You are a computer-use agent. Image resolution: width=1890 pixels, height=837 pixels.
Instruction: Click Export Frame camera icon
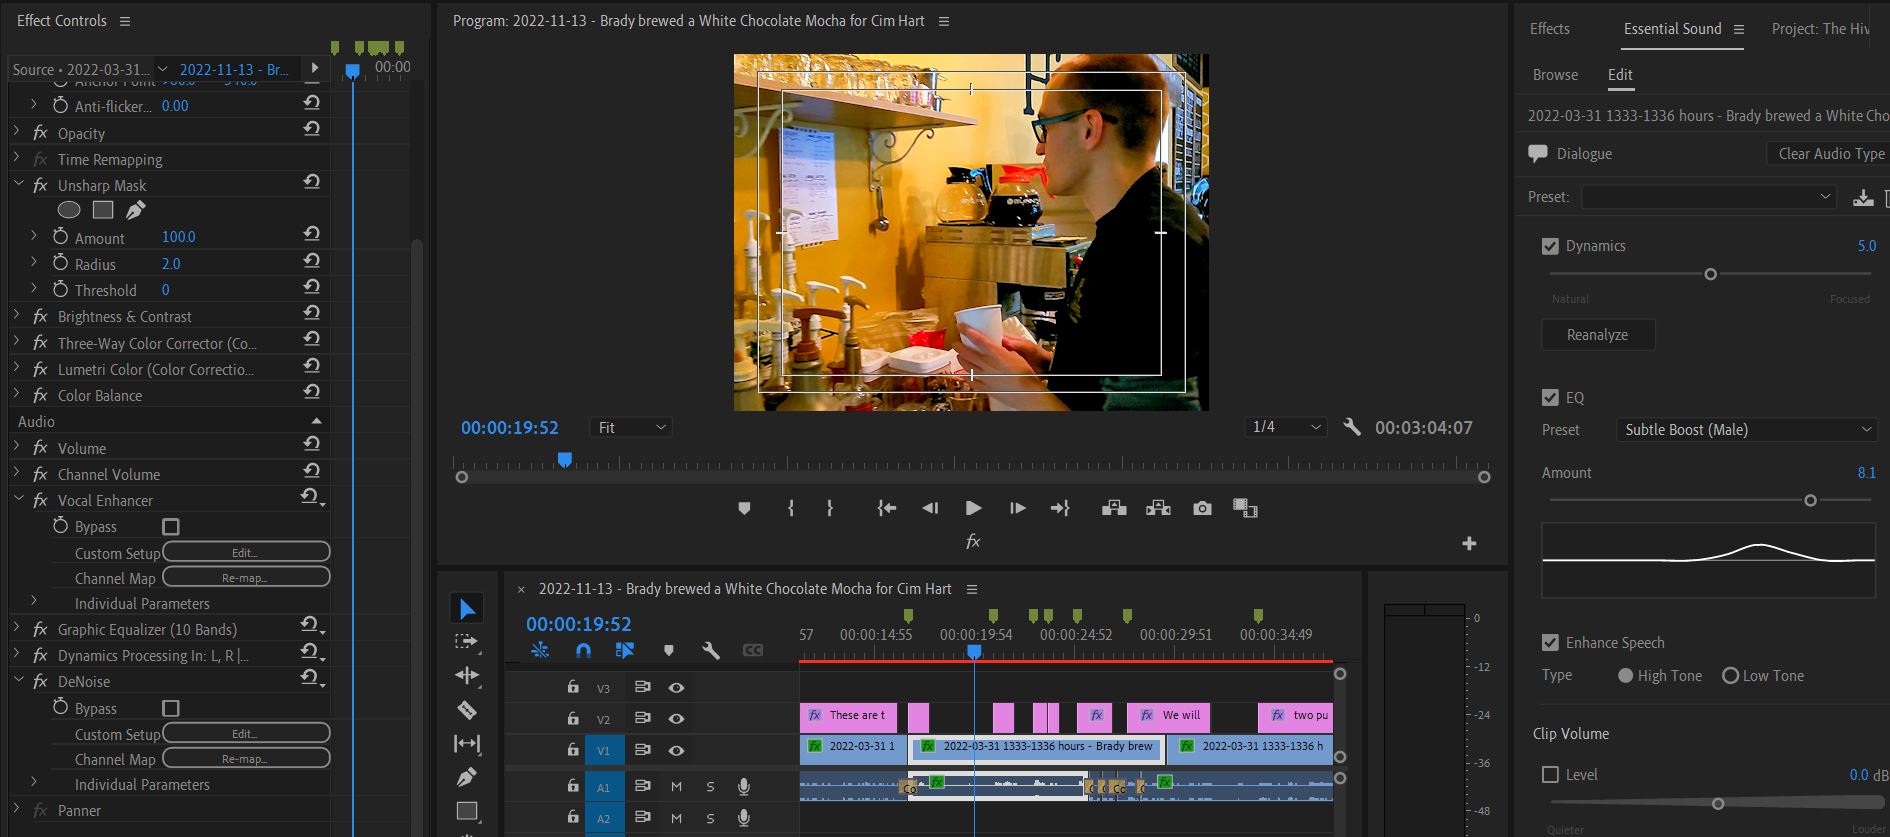coord(1202,508)
